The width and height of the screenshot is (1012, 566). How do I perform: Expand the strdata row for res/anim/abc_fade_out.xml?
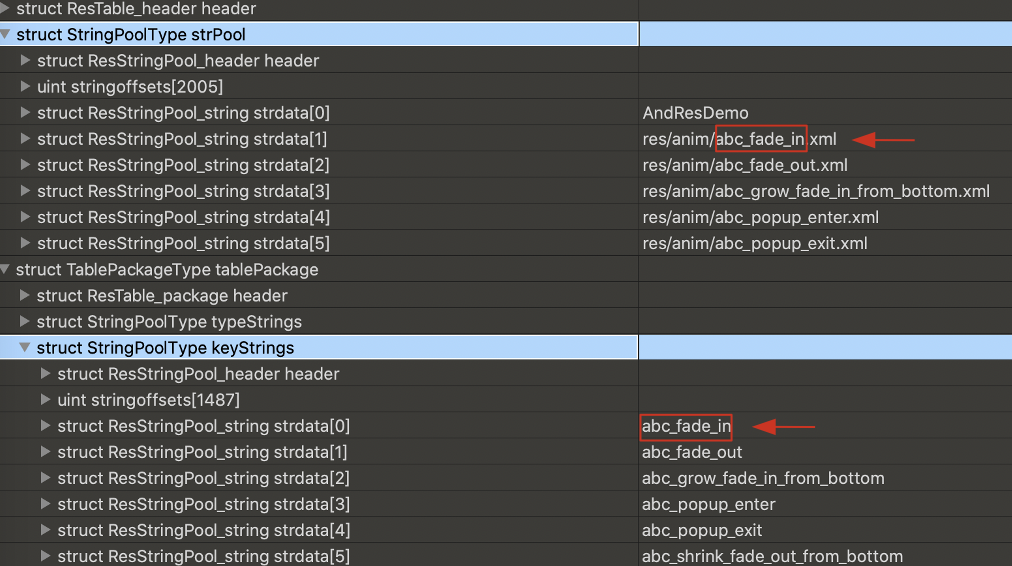(x=26, y=165)
